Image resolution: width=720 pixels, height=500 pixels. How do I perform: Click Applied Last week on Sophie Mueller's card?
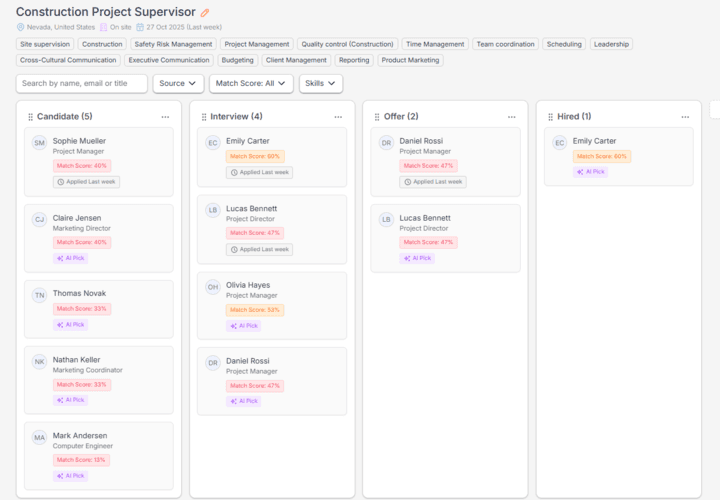point(86,182)
